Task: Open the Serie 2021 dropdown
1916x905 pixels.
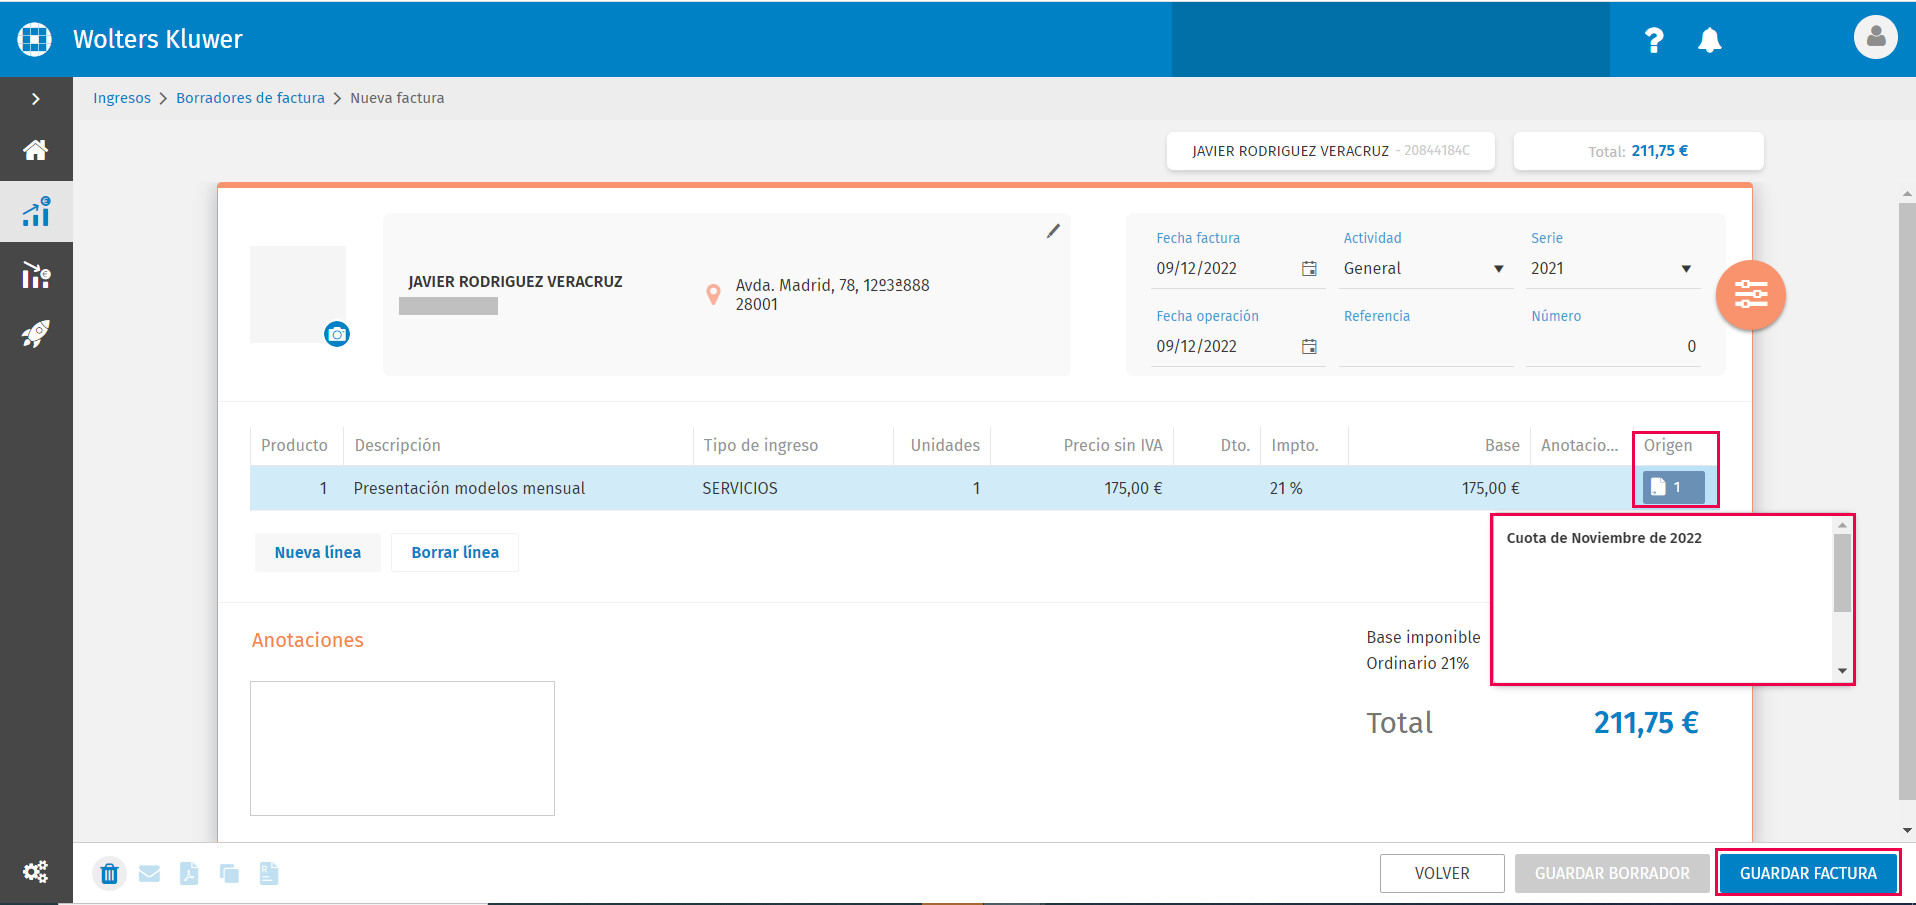Action: point(1612,268)
